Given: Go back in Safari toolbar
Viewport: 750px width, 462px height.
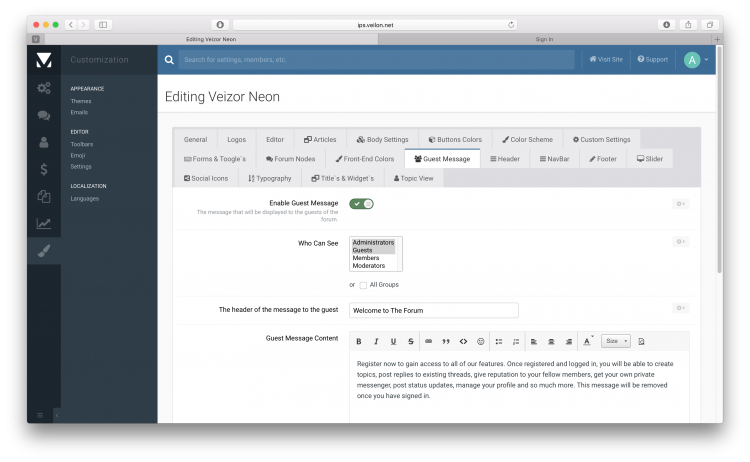Looking at the screenshot, I should [x=71, y=25].
